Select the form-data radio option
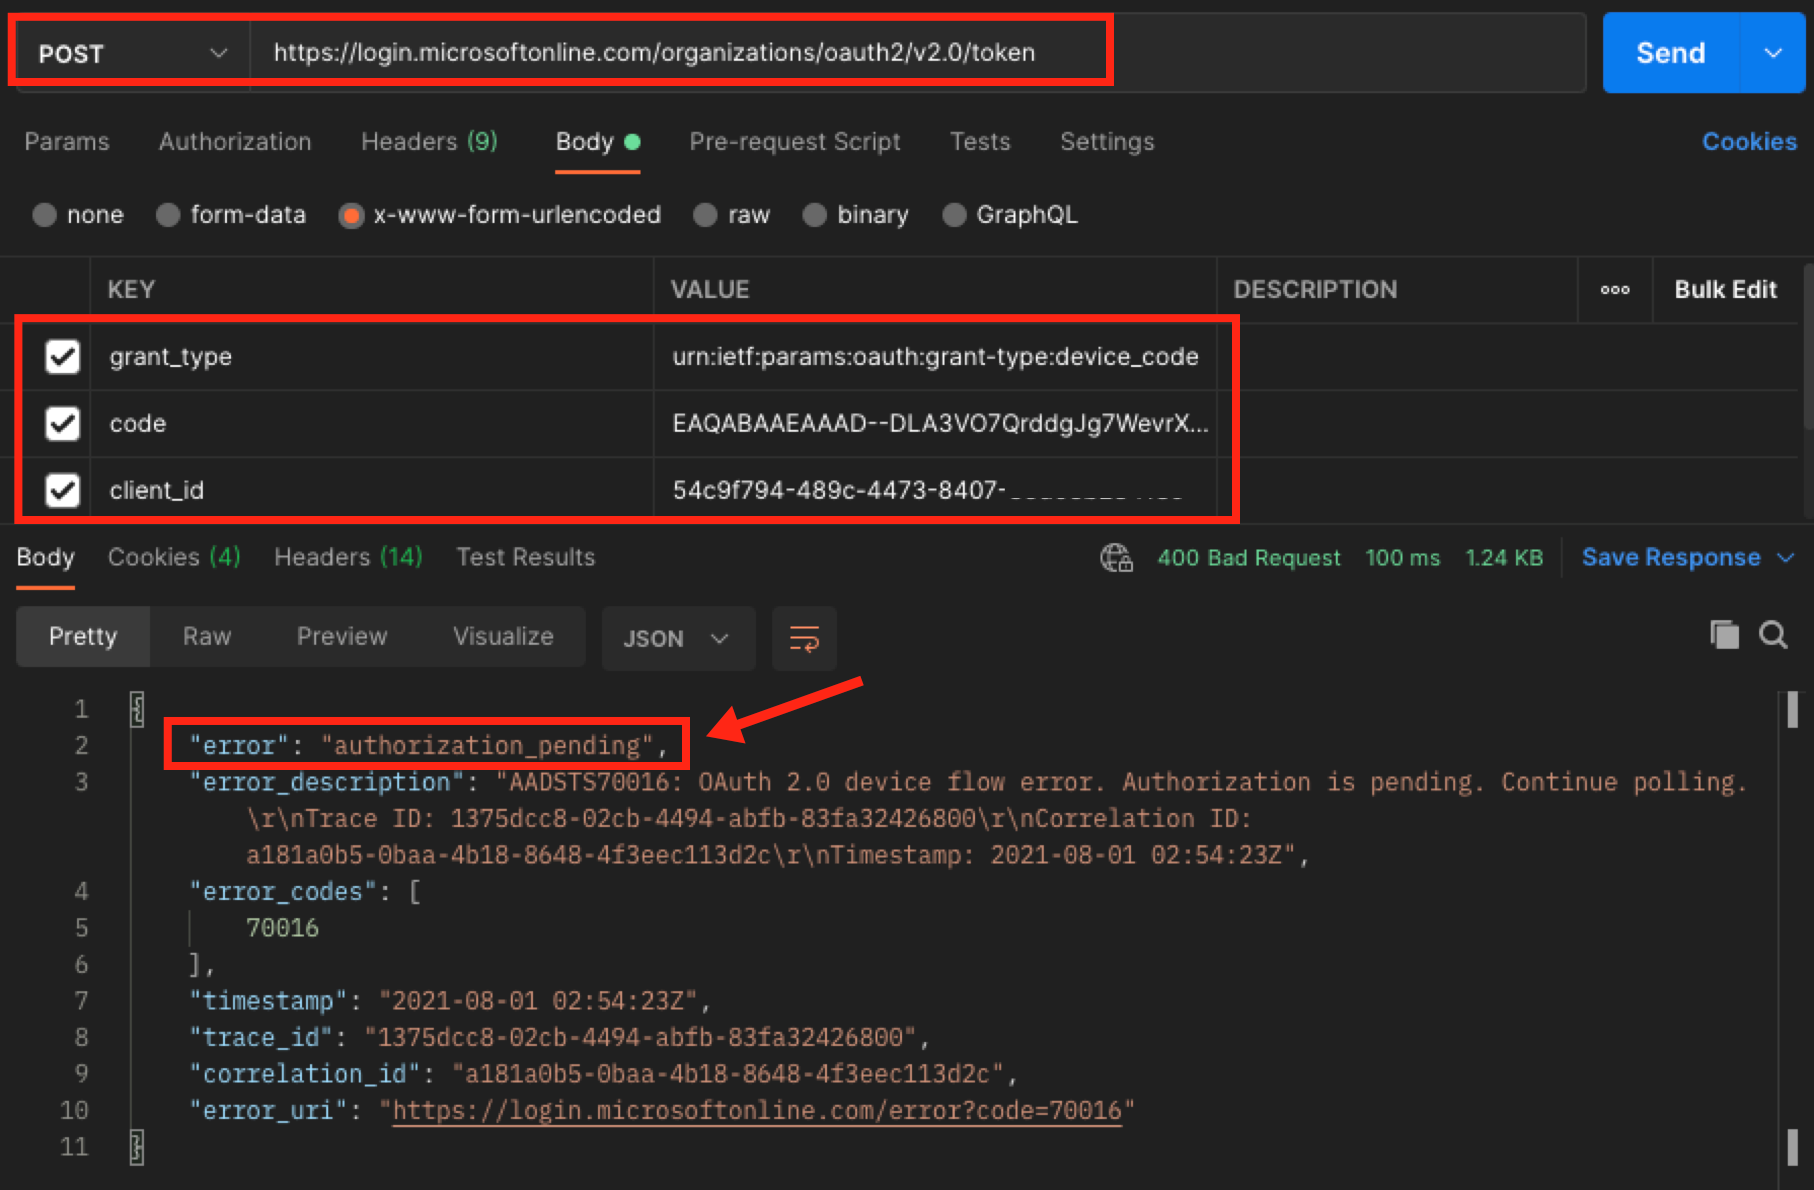1814x1190 pixels. pyautogui.click(x=168, y=215)
